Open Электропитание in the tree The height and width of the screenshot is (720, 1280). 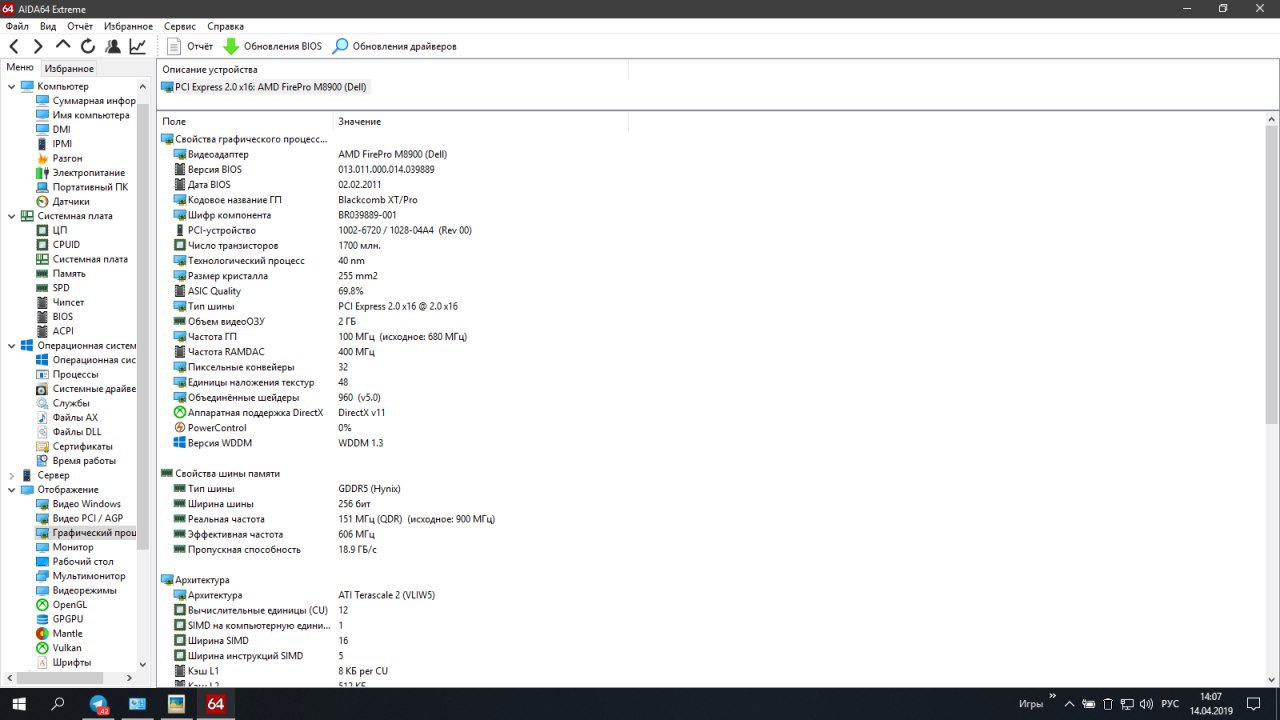click(81, 173)
